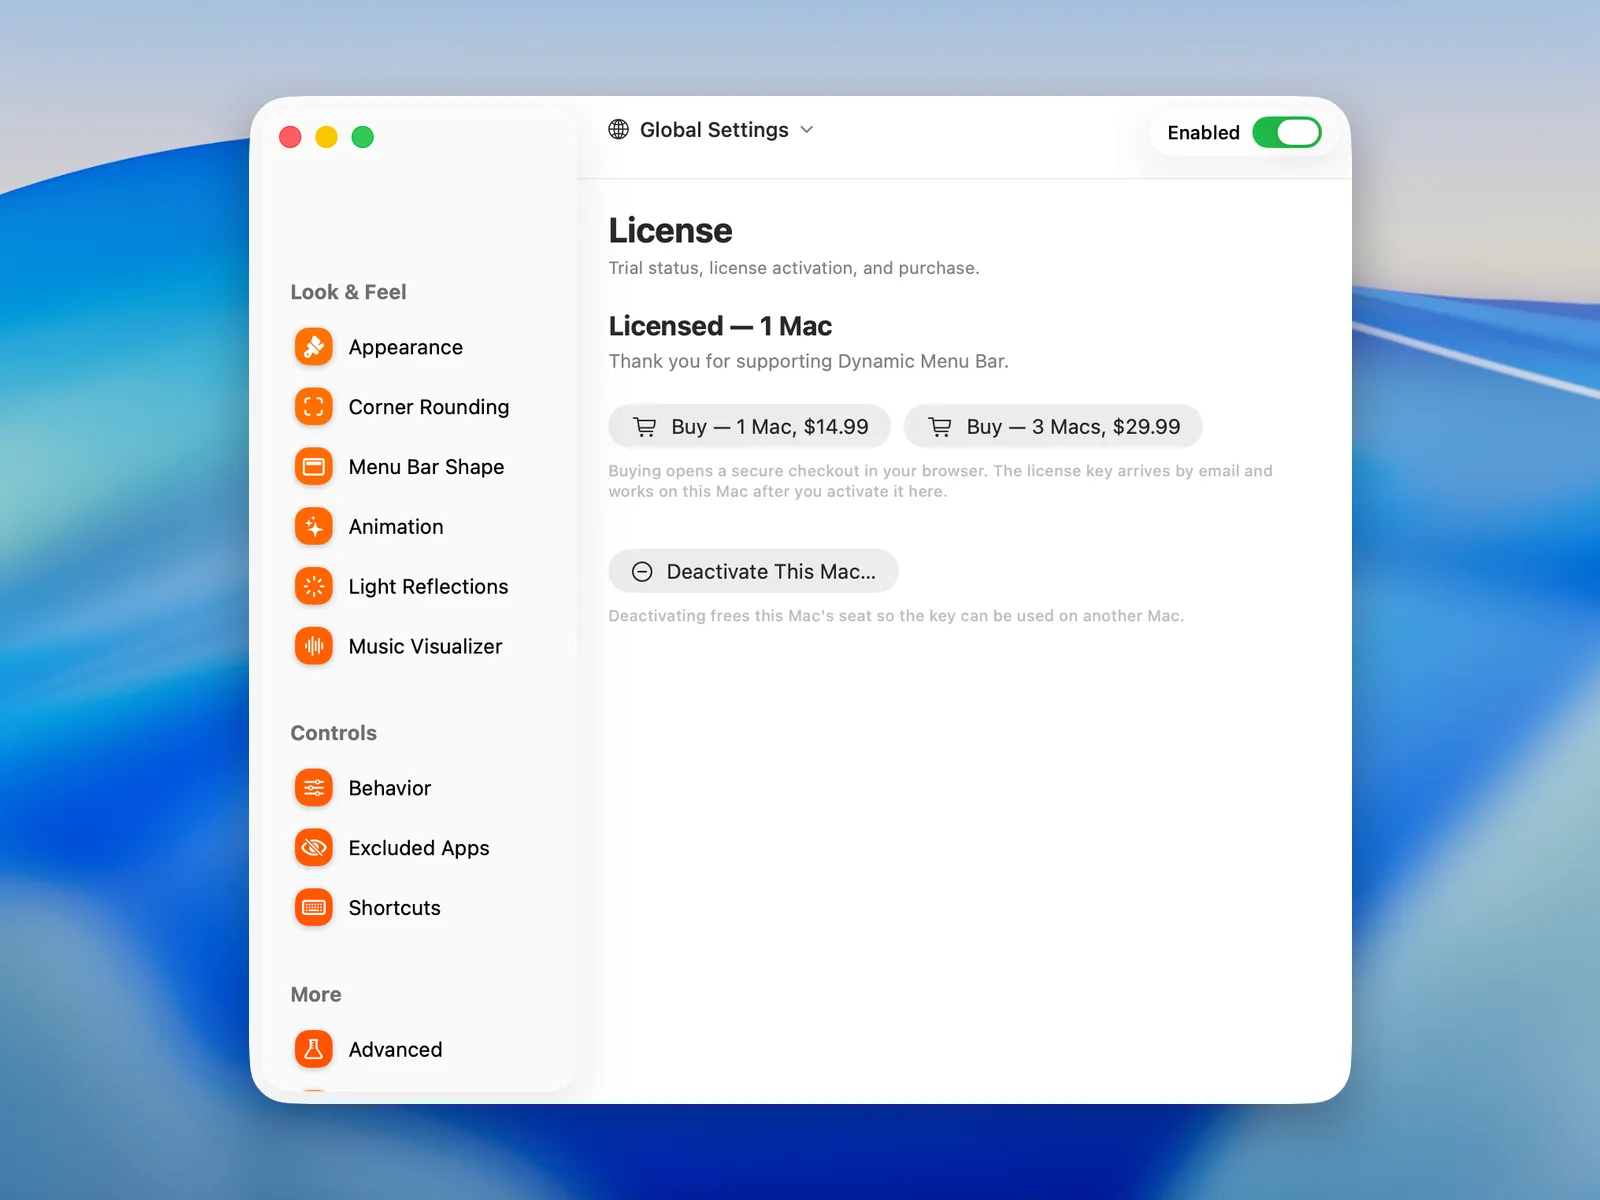Open the Advanced sidebar label

tap(396, 1049)
